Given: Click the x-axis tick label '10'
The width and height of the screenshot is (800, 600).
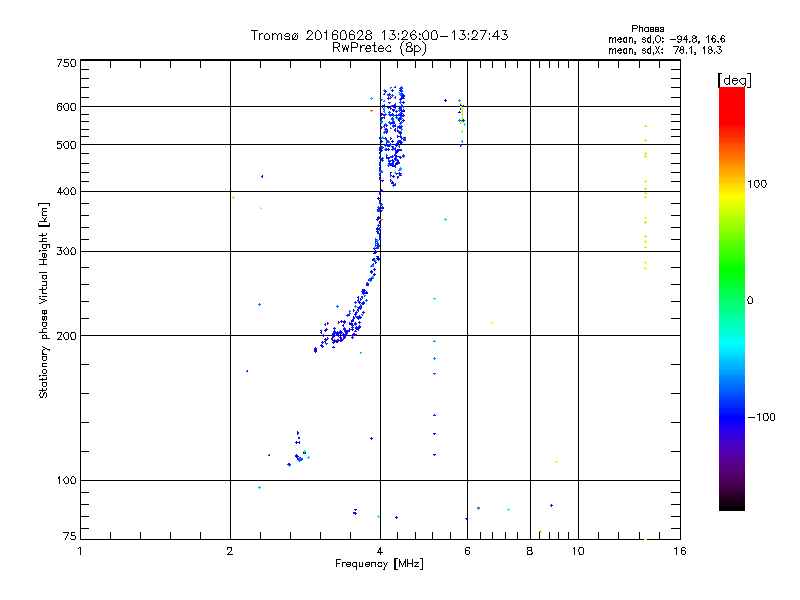Looking at the screenshot, I should click(x=578, y=551).
